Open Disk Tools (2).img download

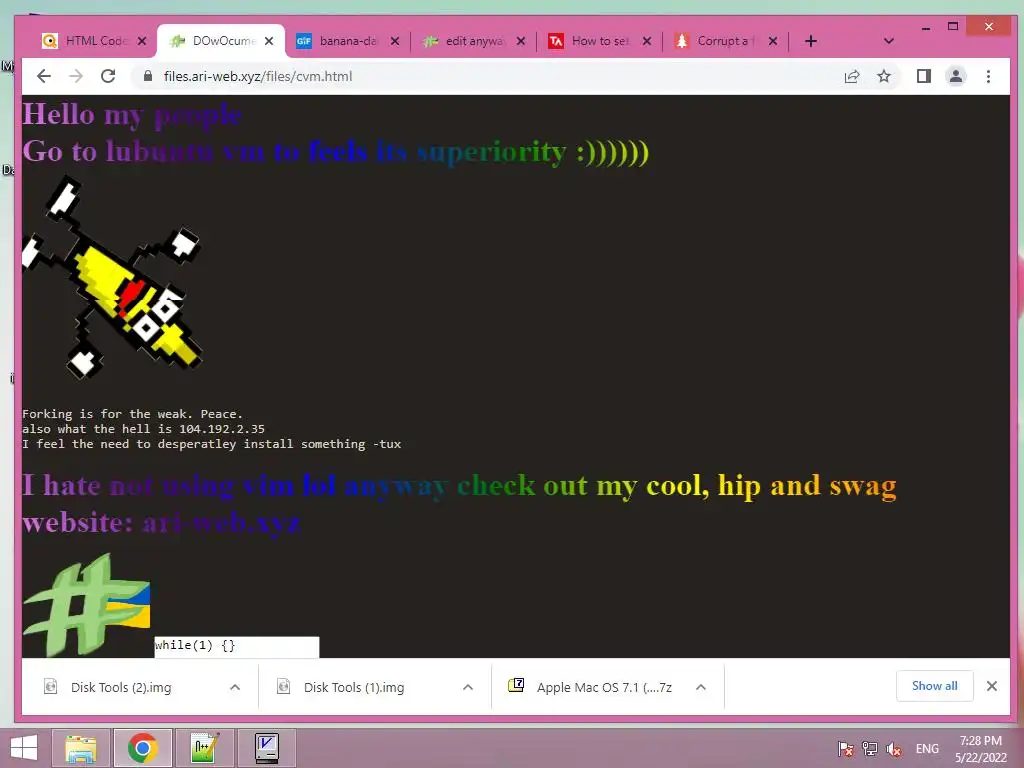point(121,687)
